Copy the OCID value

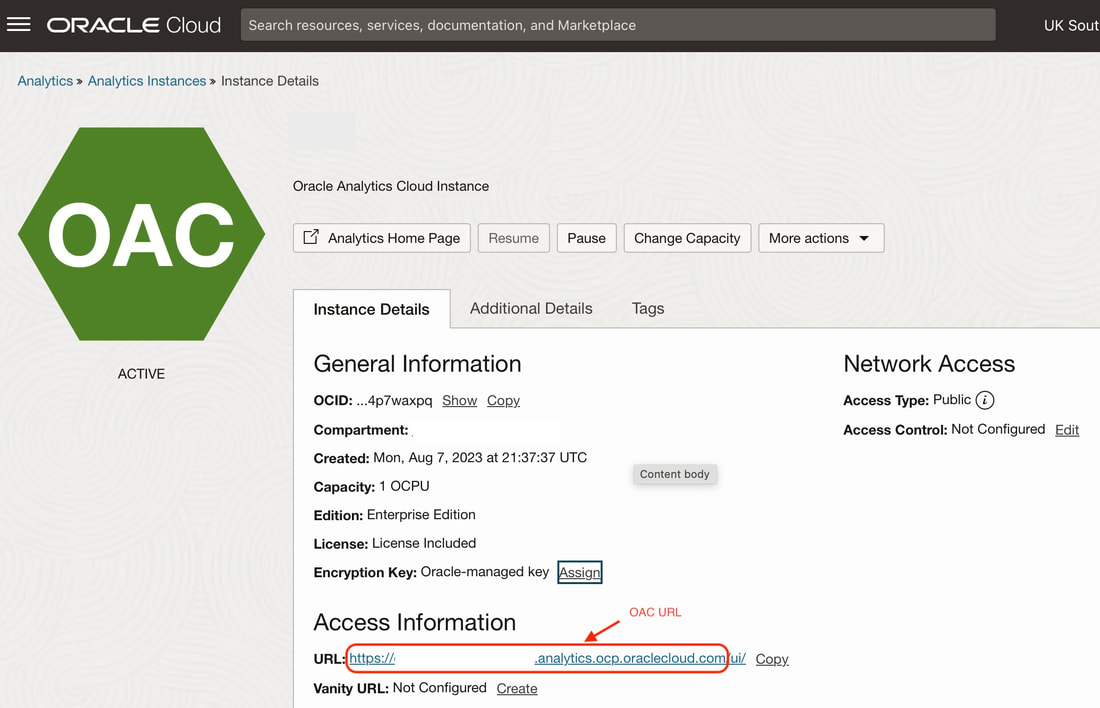click(503, 401)
